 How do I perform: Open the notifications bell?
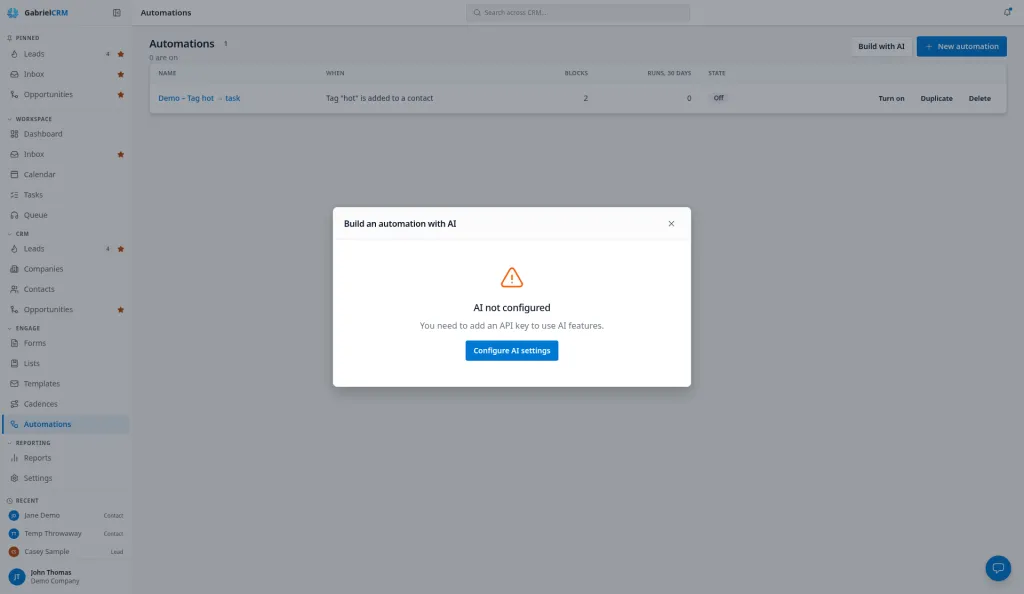(1007, 12)
